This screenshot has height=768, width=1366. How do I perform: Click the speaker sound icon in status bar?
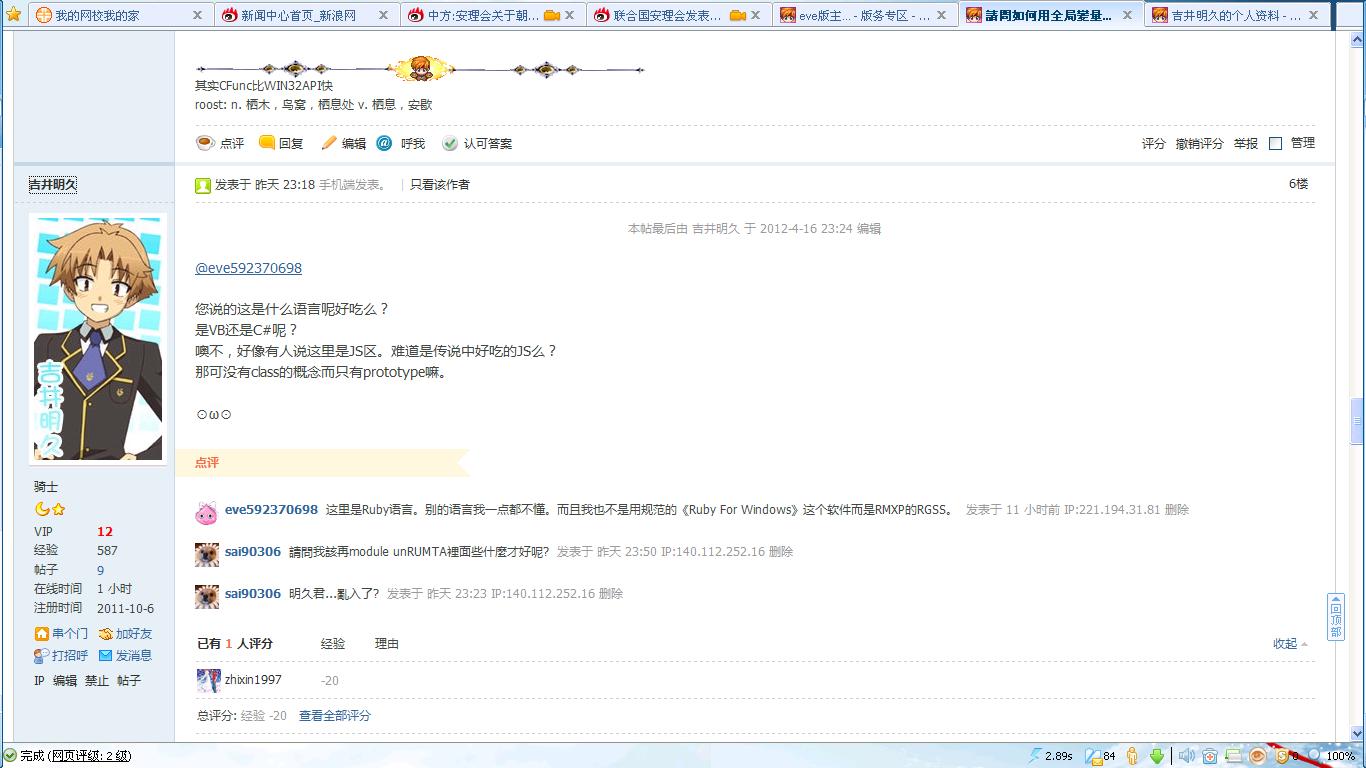1186,756
